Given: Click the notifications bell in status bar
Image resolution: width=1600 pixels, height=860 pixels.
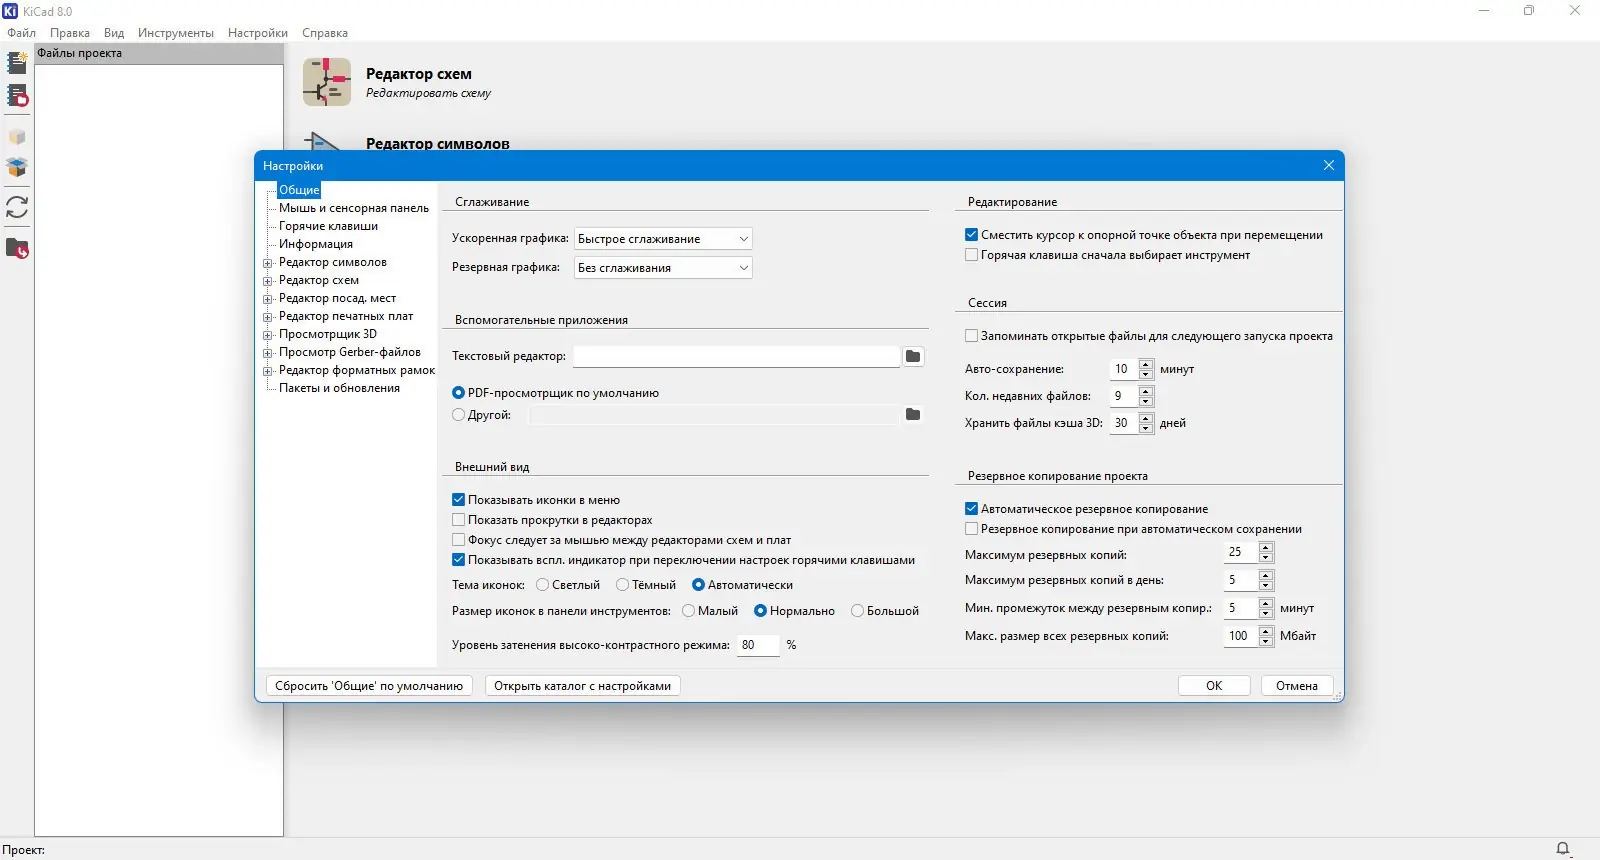Looking at the screenshot, I should (1563, 849).
